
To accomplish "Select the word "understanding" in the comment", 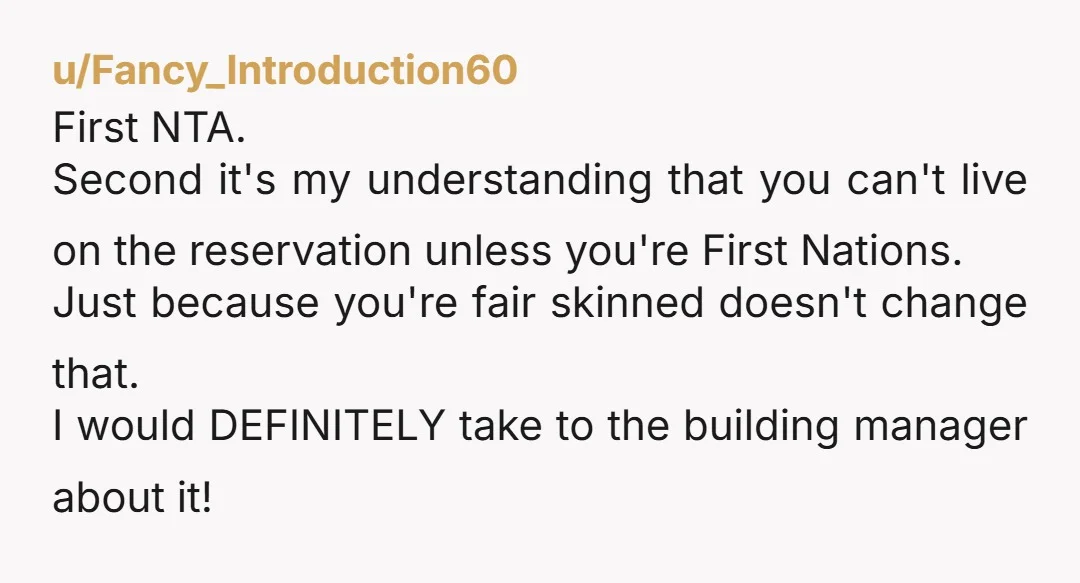I will click(509, 183).
